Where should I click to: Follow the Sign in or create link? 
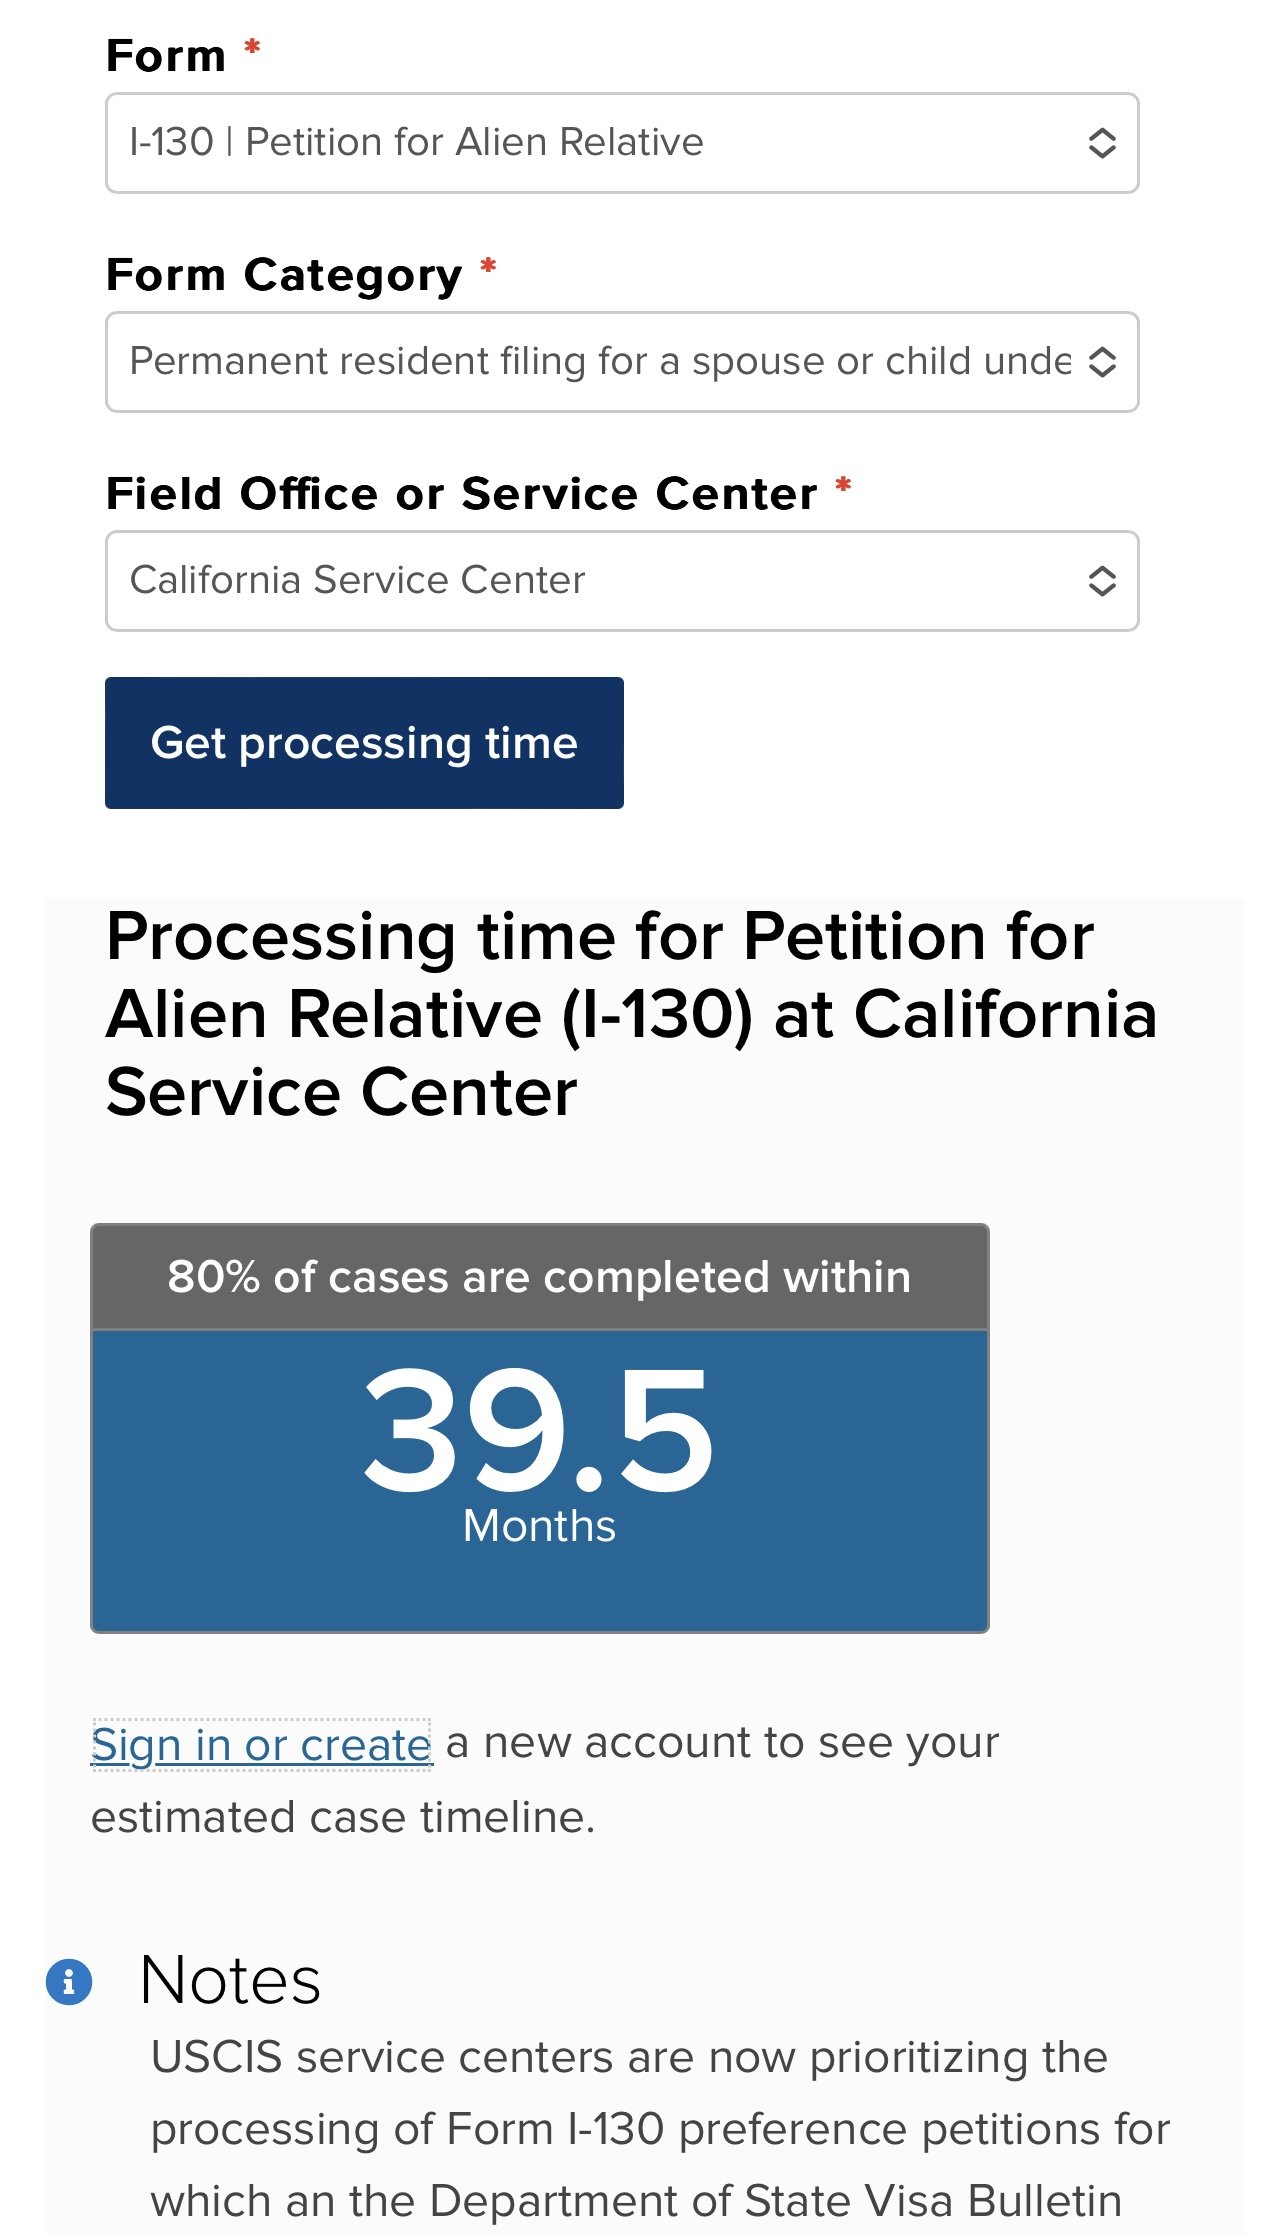click(x=261, y=1745)
